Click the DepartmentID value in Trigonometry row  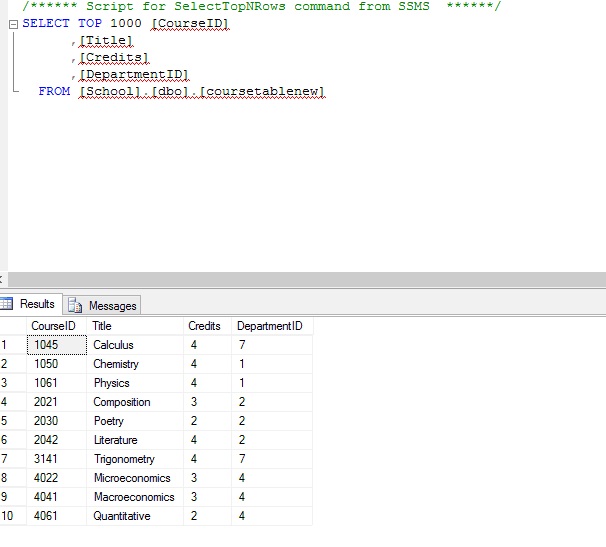pyautogui.click(x=272, y=458)
